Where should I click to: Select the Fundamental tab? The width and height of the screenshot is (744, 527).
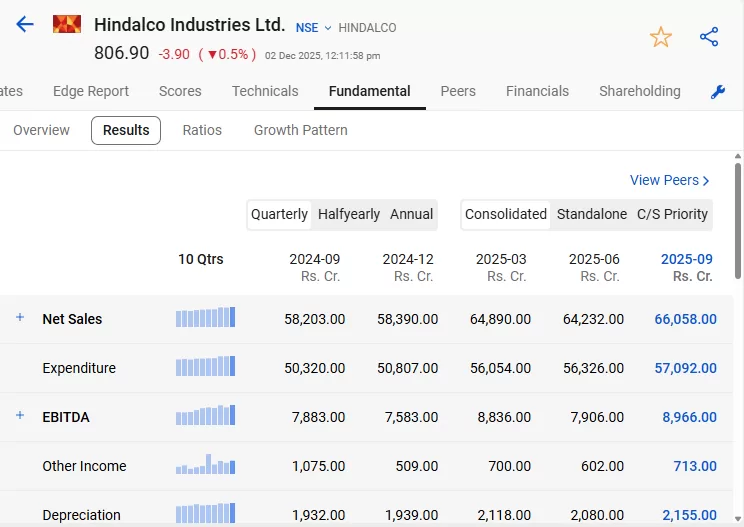pos(370,91)
